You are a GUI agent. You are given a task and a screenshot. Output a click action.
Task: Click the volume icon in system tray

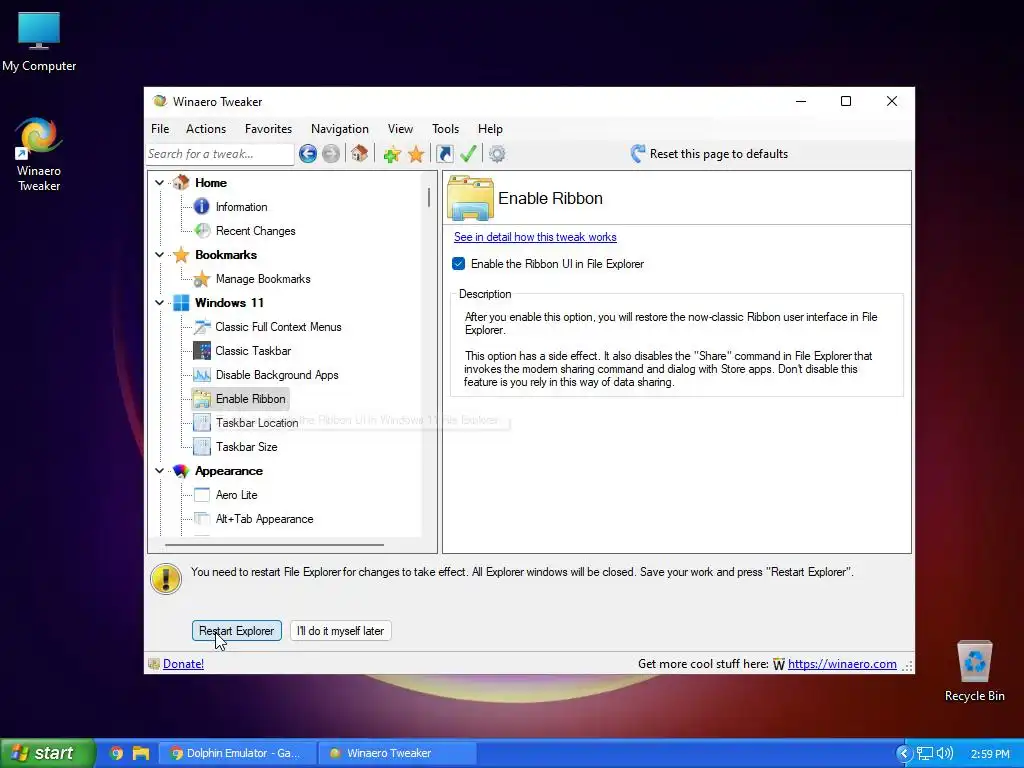click(944, 753)
